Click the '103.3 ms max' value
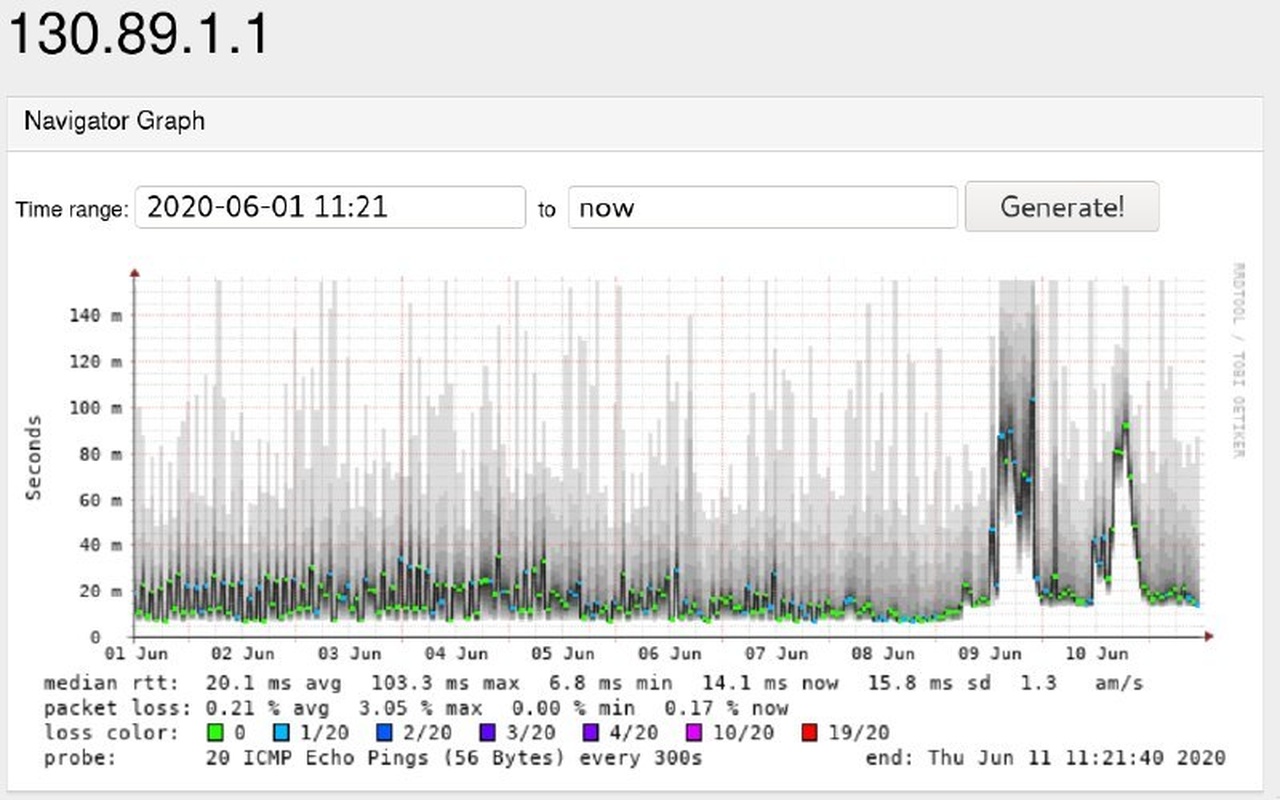Image resolution: width=1280 pixels, height=800 pixels. point(446,684)
